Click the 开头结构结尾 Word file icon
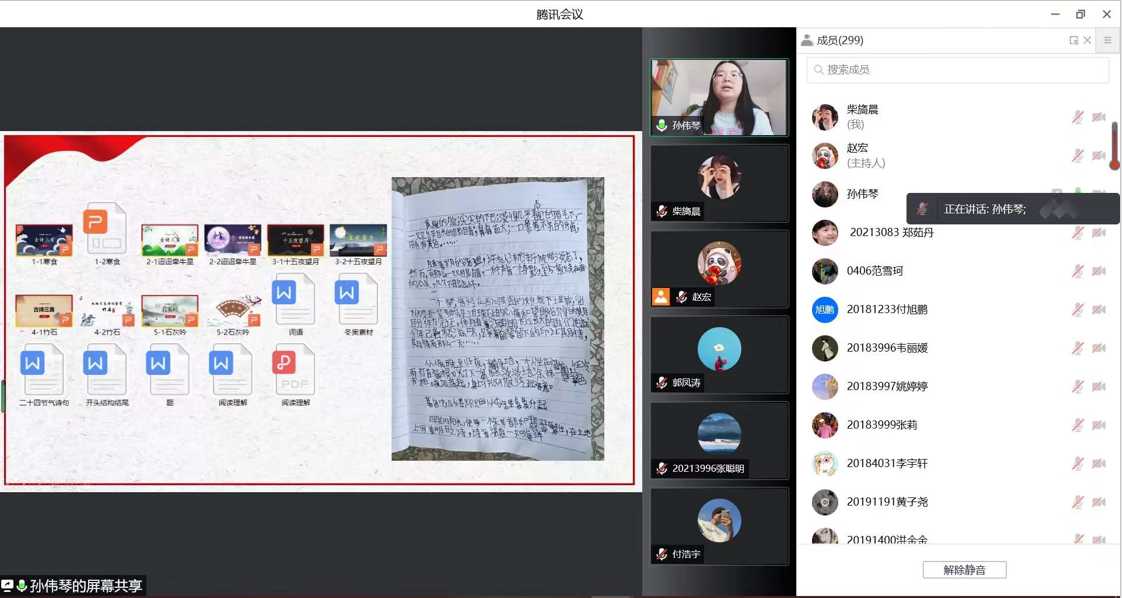 coord(106,370)
